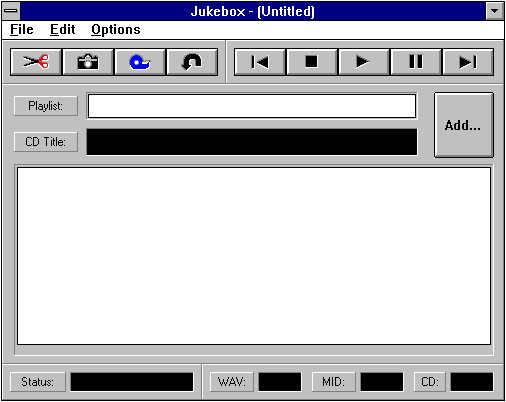The image size is (506, 402).
Task: Click the empty playlist track list area
Action: pyautogui.click(x=254, y=256)
